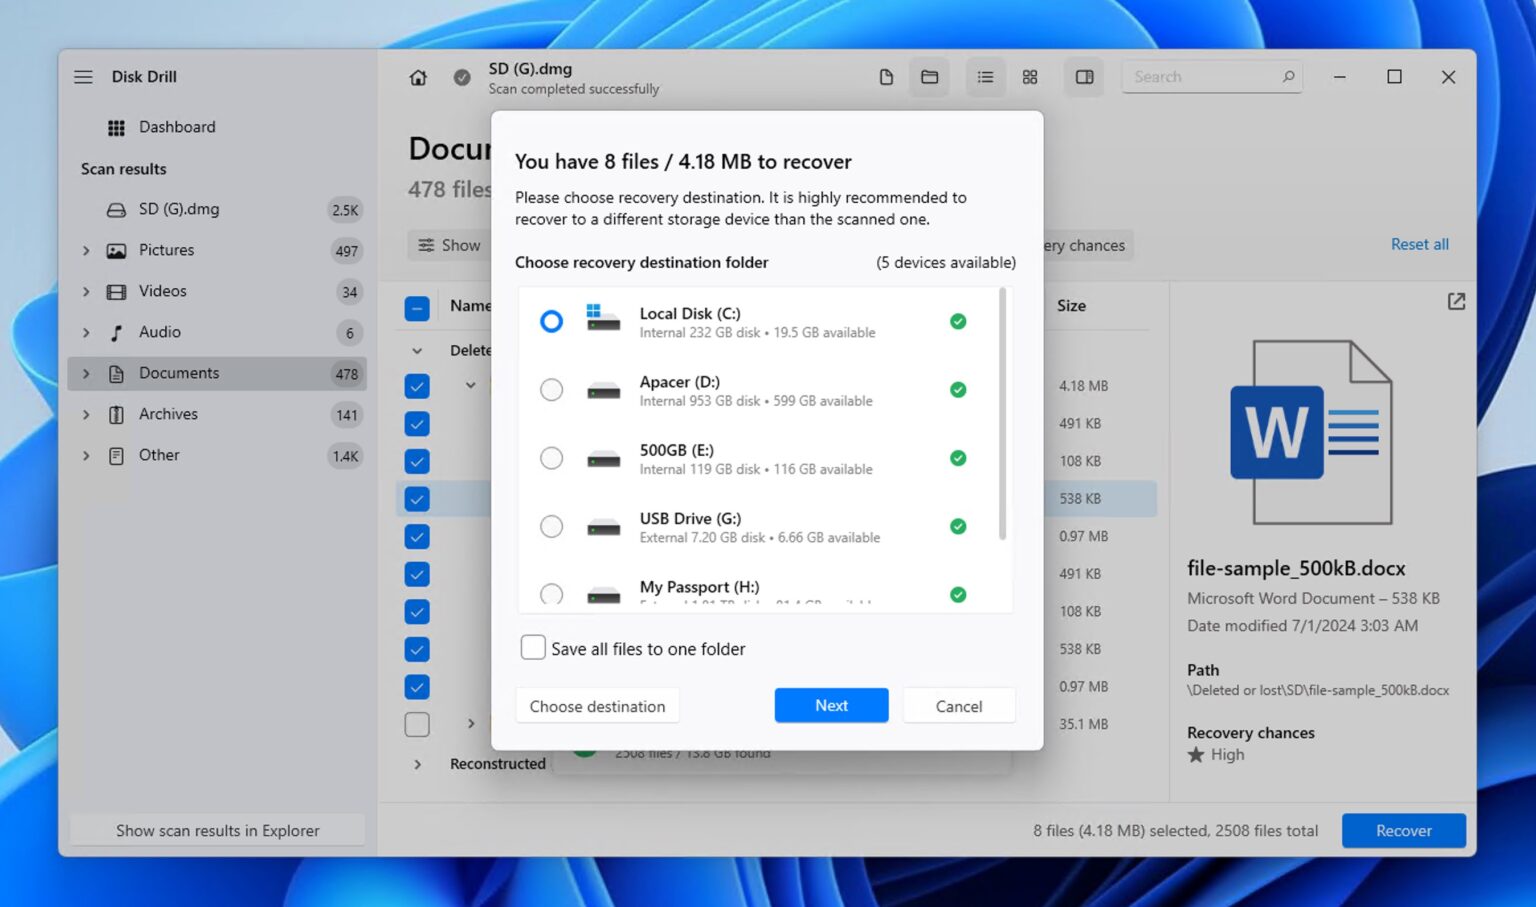Expand the Documents category in the sidebar
This screenshot has height=907, width=1536.
point(86,373)
